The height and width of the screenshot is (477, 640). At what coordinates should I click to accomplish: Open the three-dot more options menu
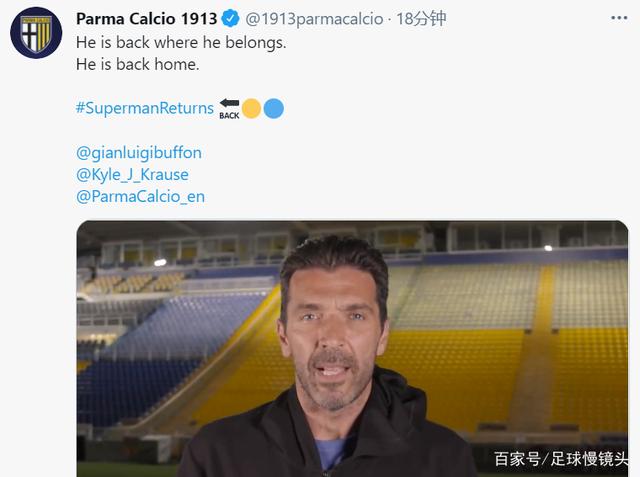(x=619, y=18)
